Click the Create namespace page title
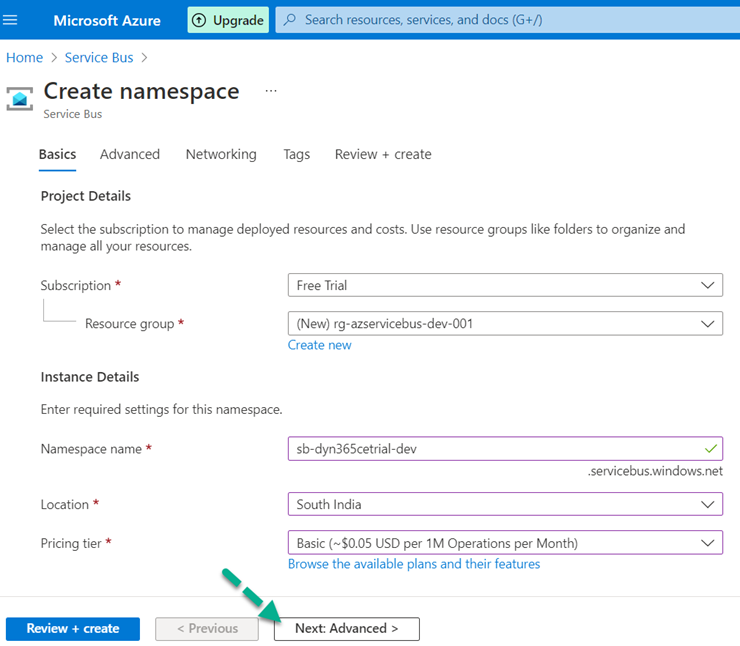Screen dimensions: 740x646 tap(141, 91)
